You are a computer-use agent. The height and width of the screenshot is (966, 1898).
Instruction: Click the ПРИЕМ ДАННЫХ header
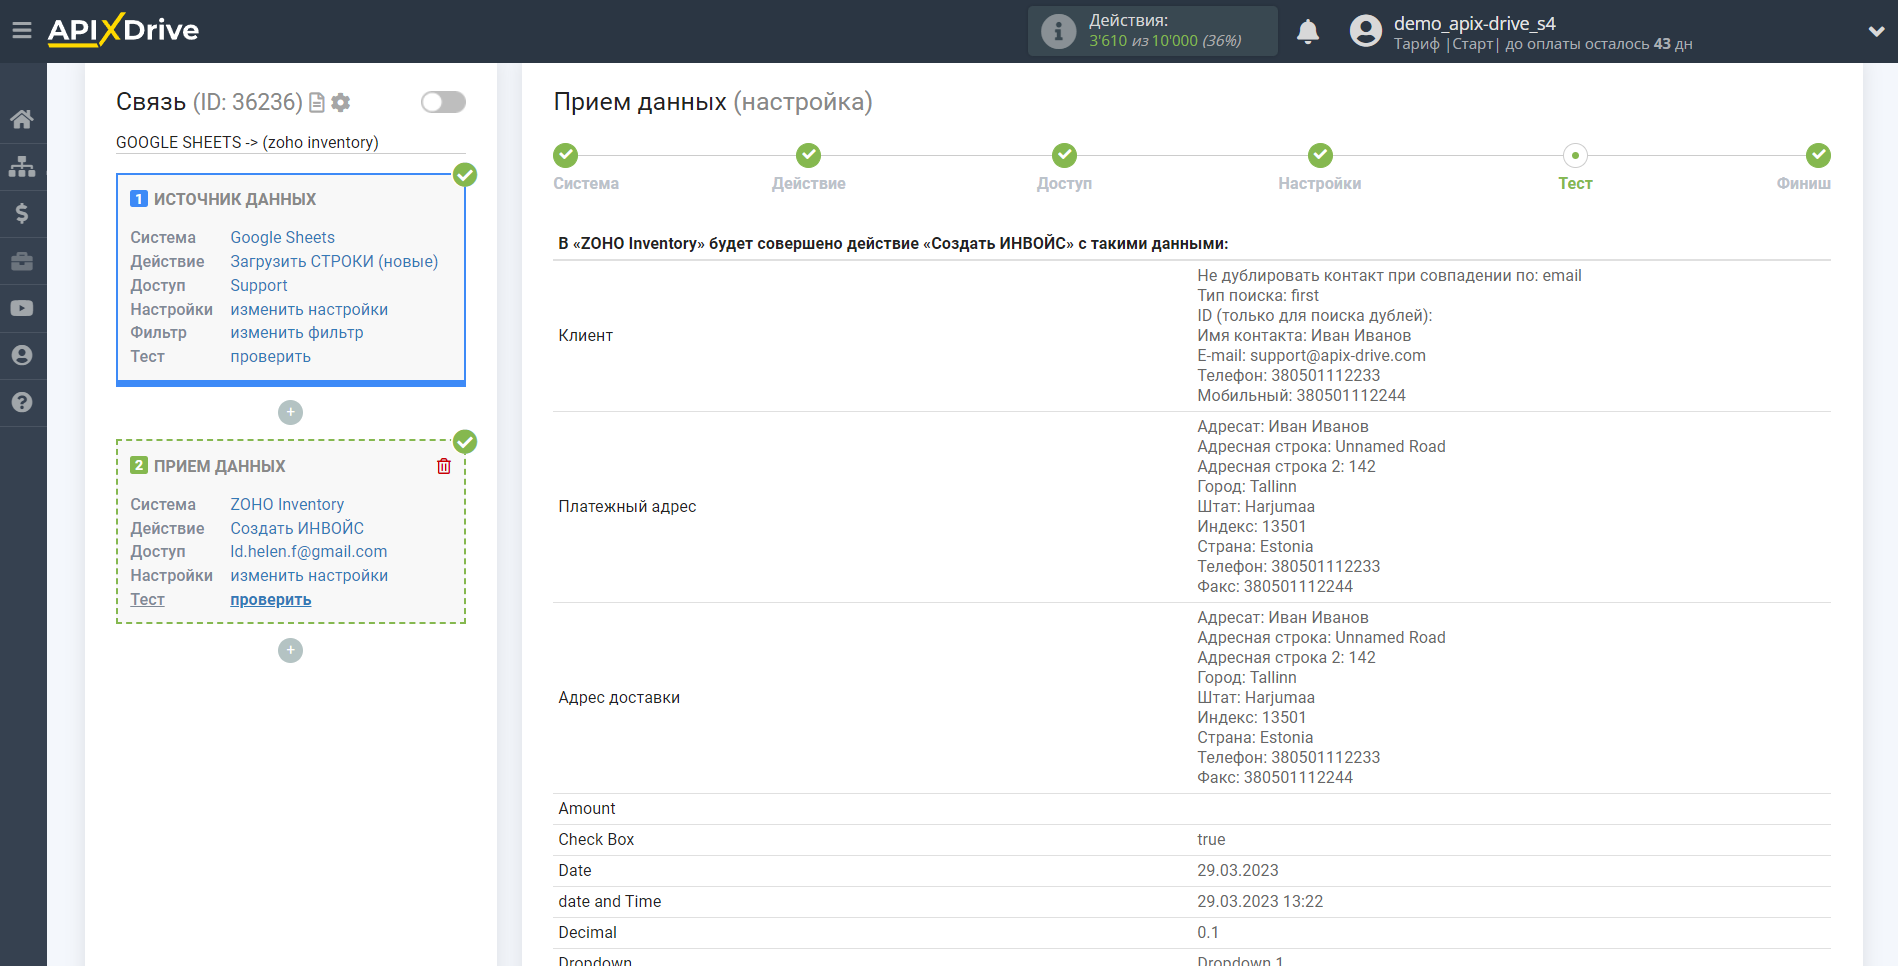[x=219, y=466]
